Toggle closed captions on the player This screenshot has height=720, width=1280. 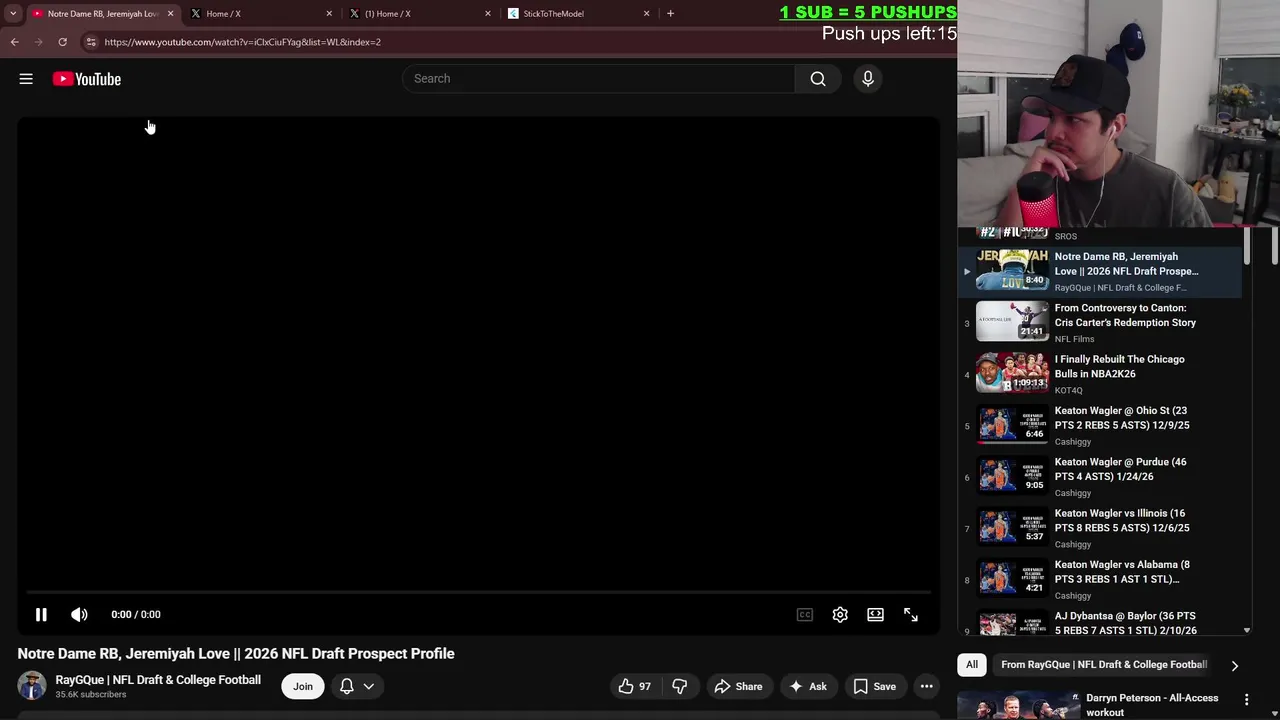click(x=805, y=615)
